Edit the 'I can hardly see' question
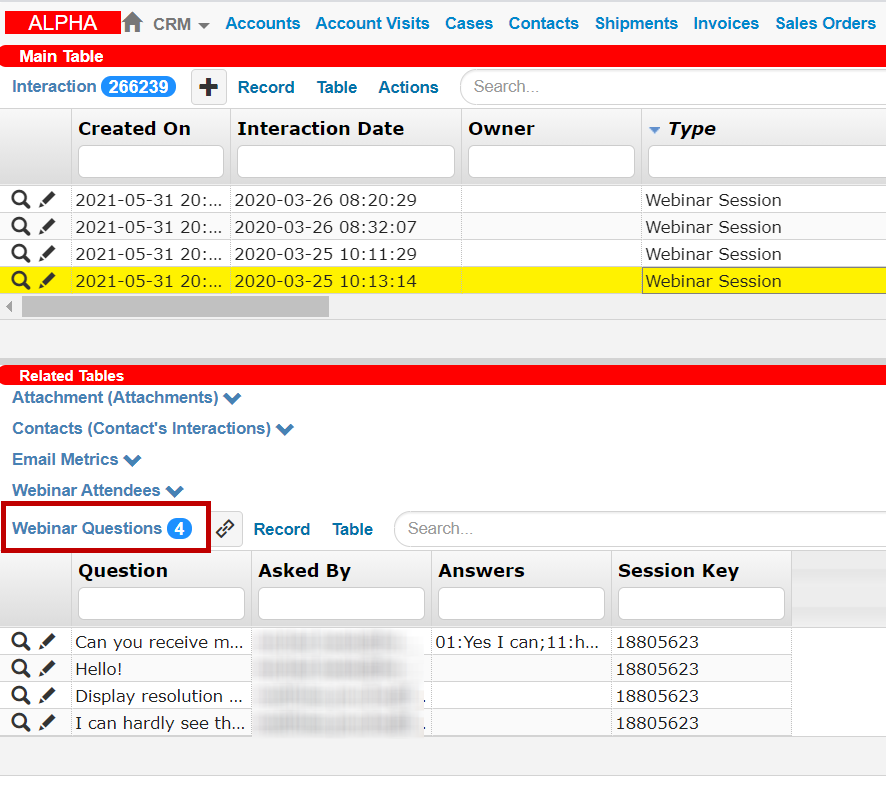 (47, 723)
